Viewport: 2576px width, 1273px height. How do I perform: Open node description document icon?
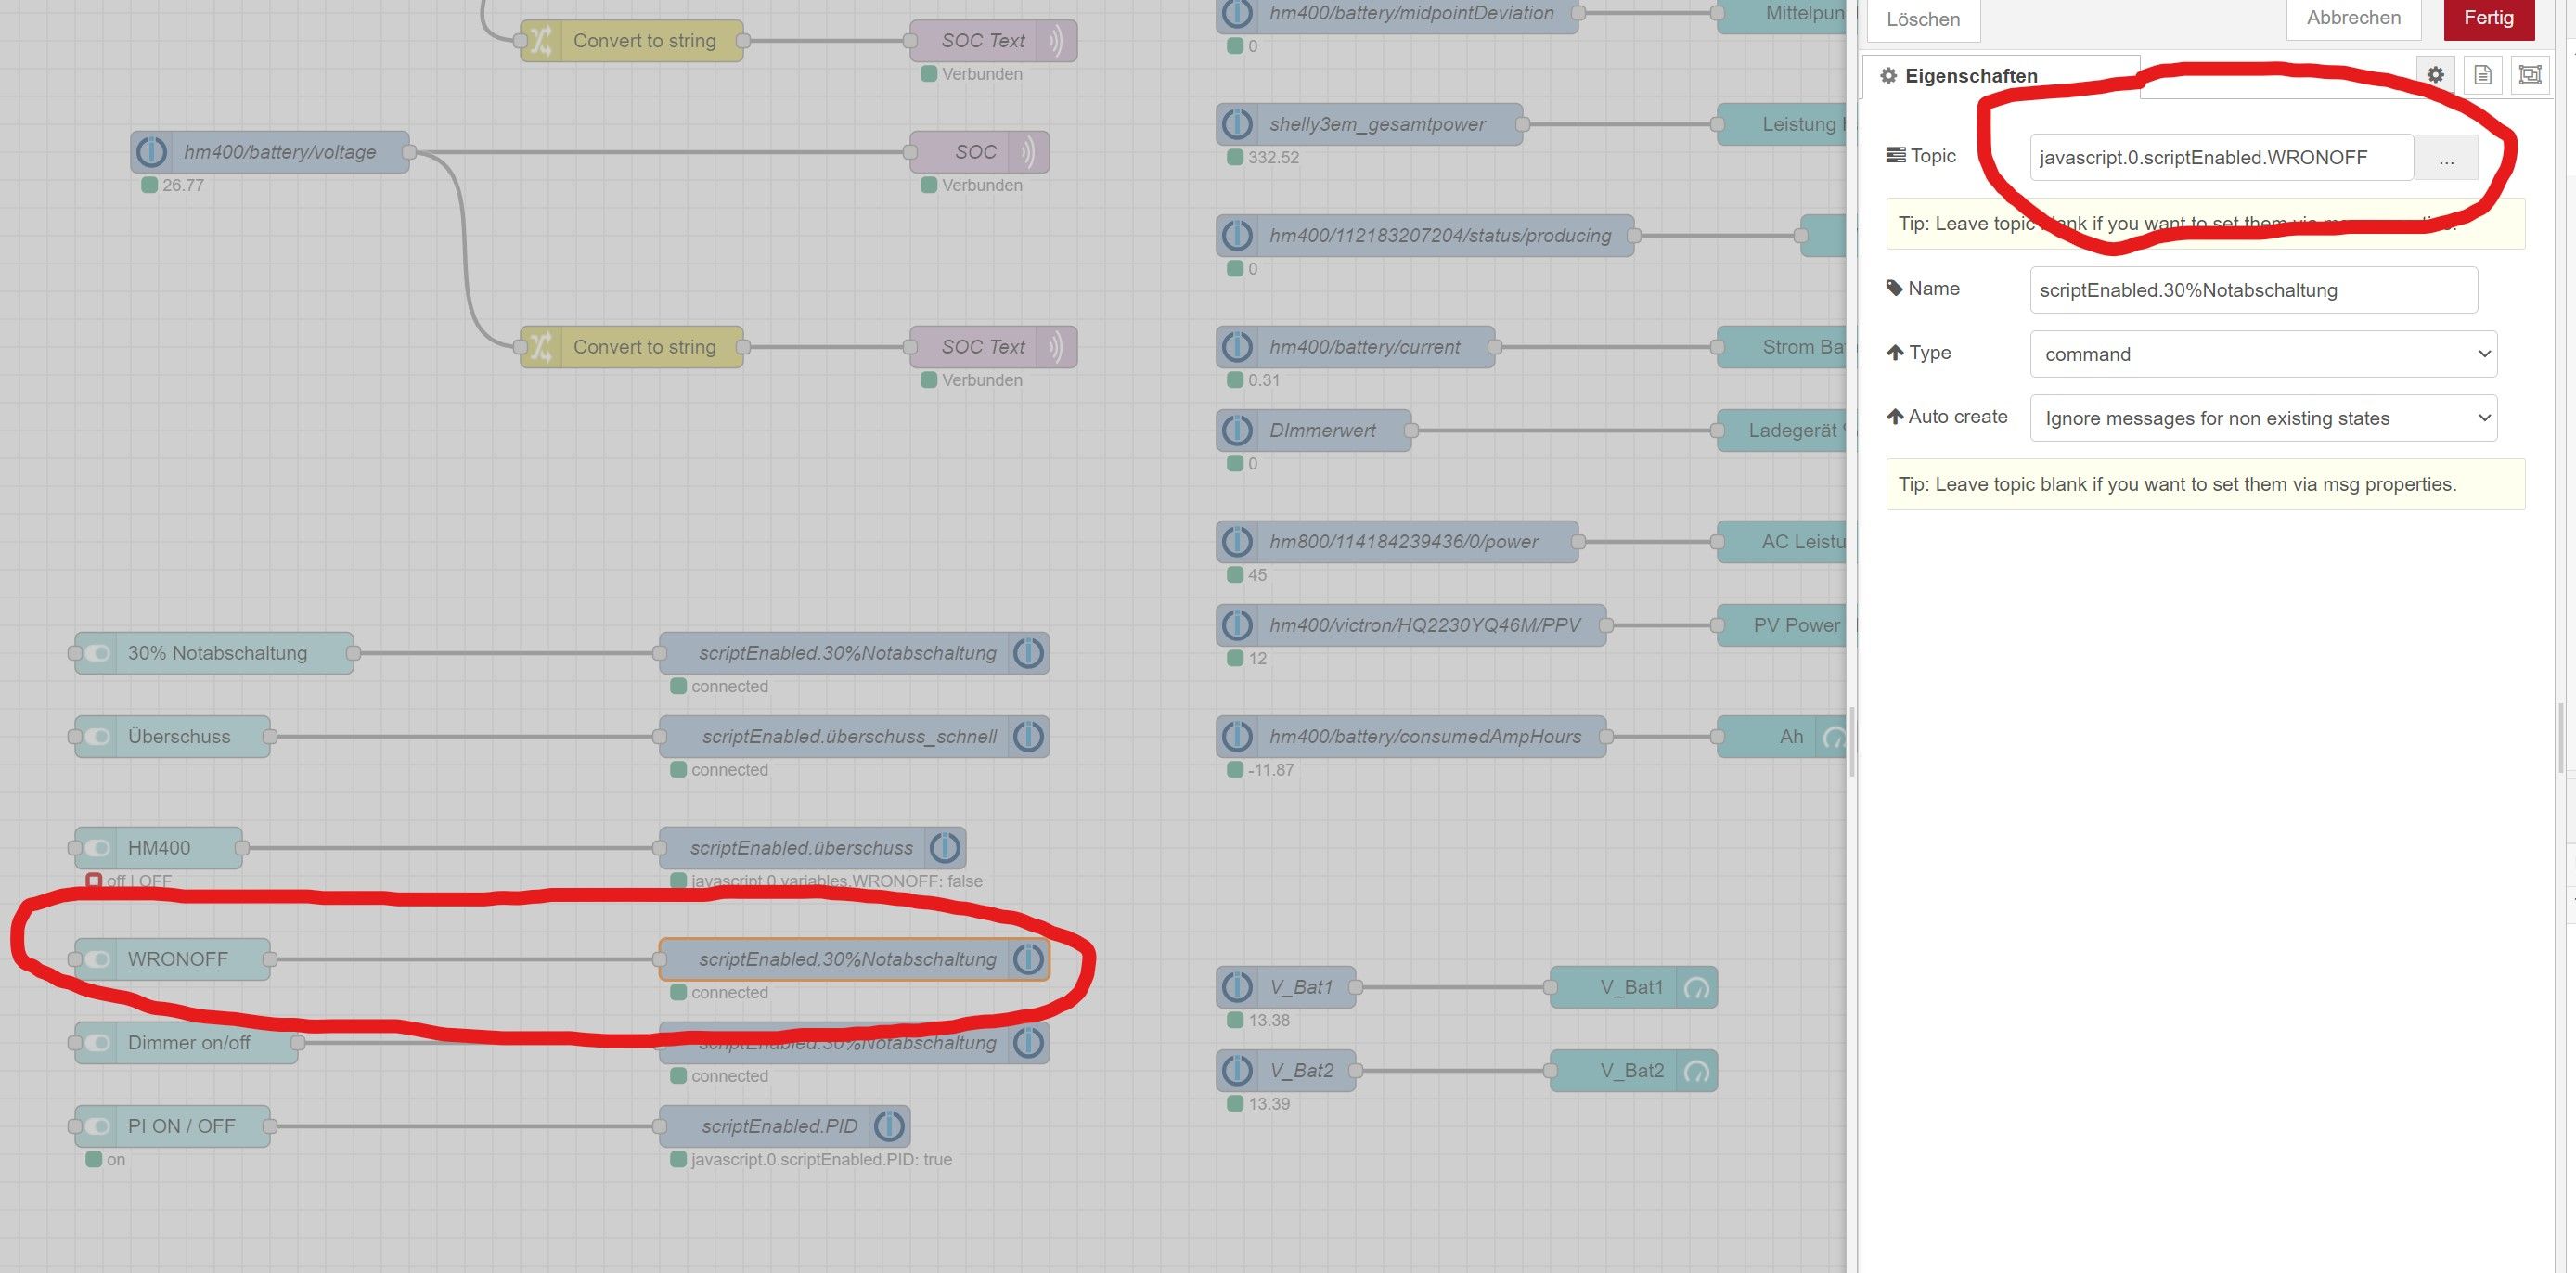(2482, 75)
